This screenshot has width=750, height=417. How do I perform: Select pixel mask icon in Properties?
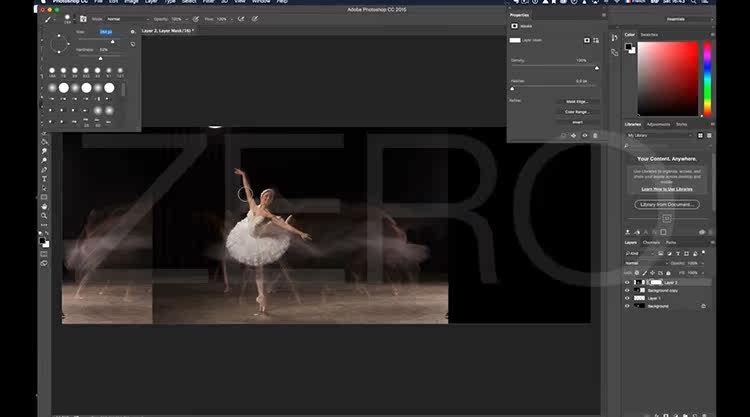pyautogui.click(x=587, y=41)
